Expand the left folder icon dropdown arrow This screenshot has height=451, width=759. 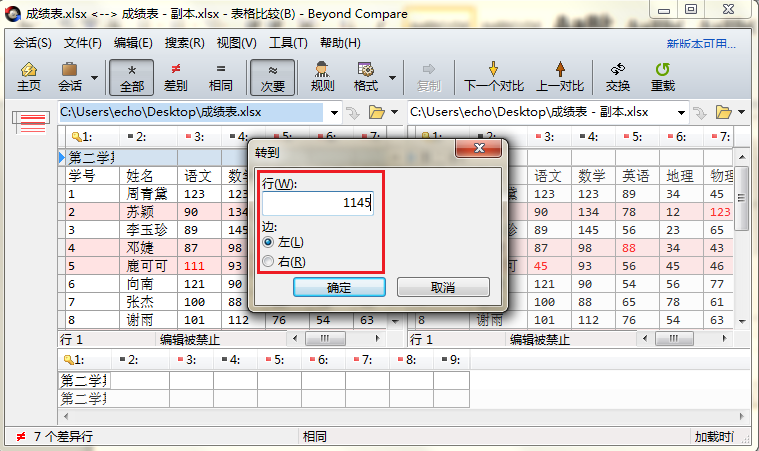[395, 112]
